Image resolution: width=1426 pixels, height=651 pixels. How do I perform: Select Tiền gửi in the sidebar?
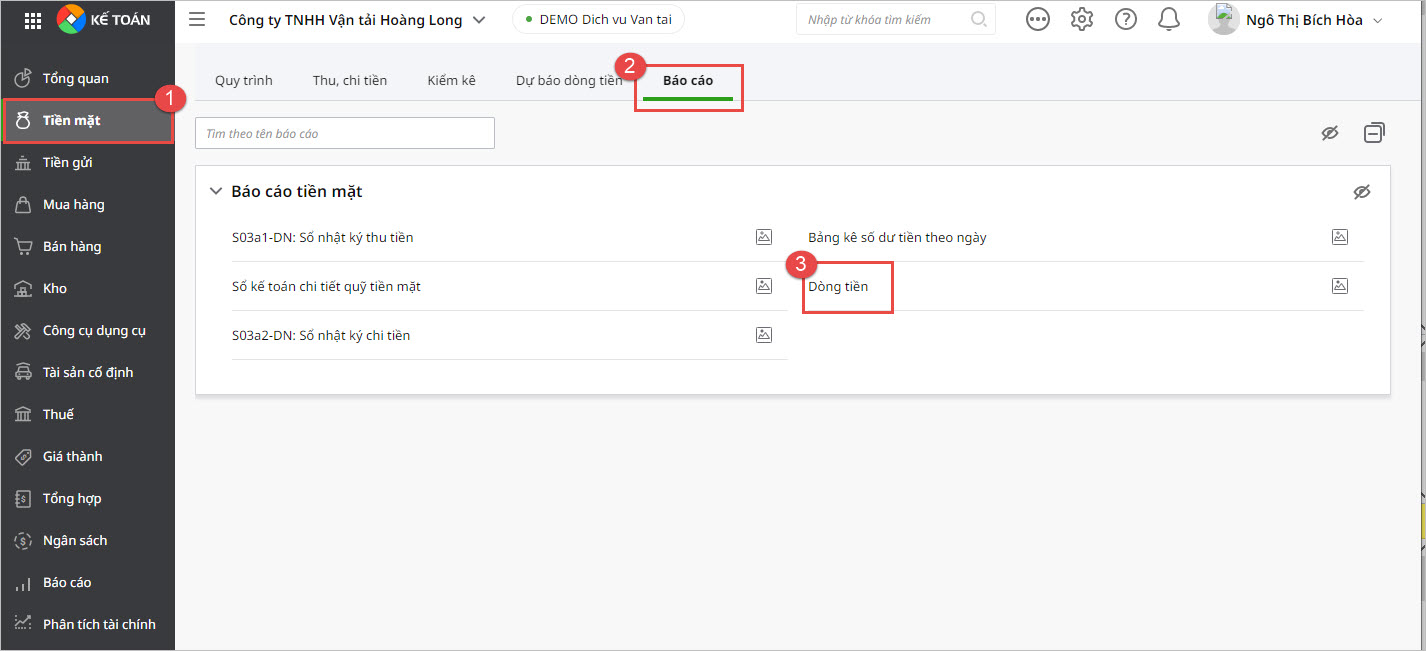pyautogui.click(x=67, y=162)
